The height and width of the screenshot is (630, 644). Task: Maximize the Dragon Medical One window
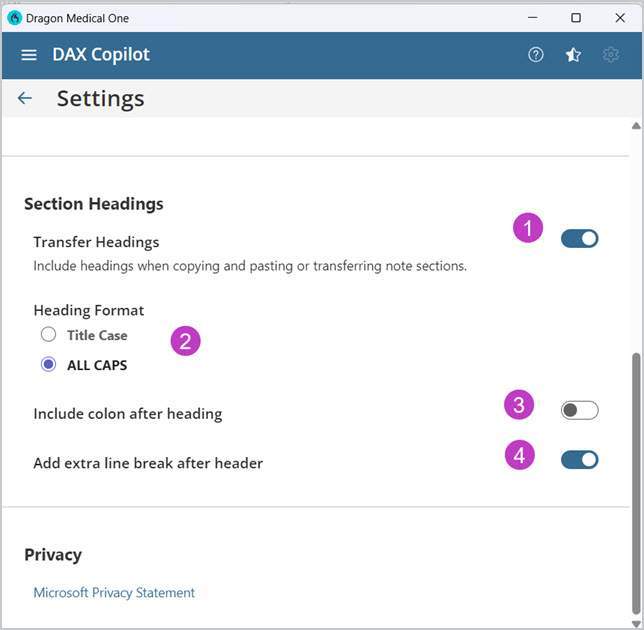pos(576,18)
